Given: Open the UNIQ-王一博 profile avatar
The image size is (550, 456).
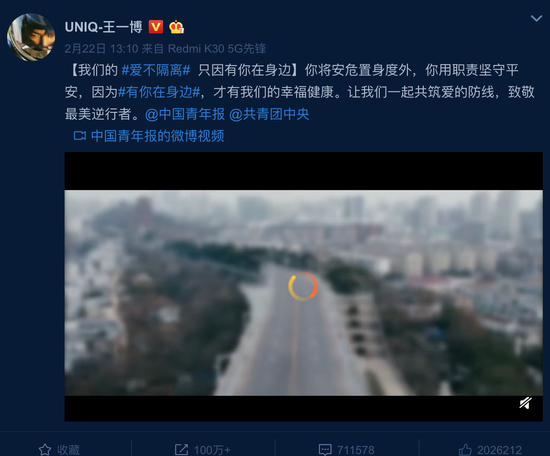Looking at the screenshot, I should pos(31,38).
